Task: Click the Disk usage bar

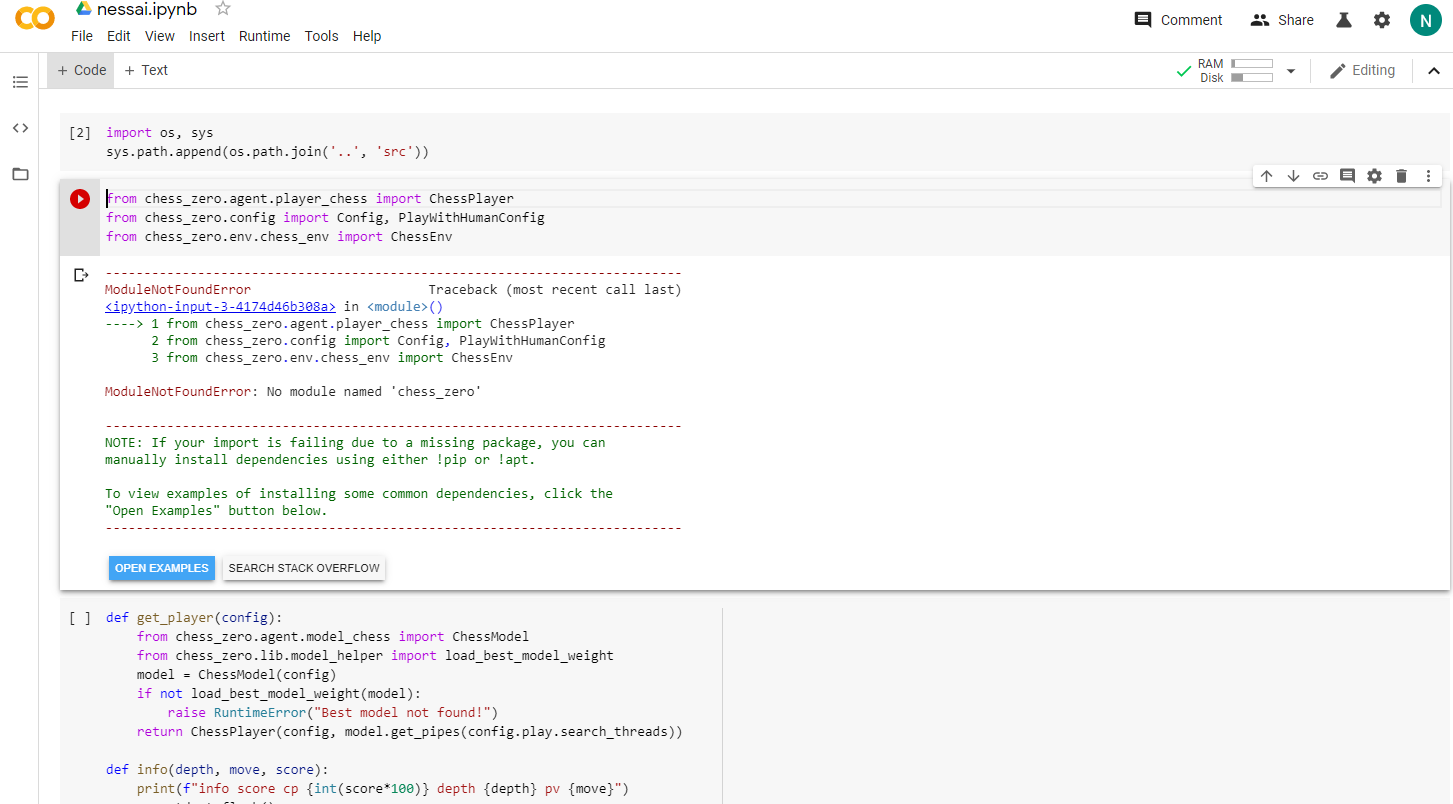Action: 1252,78
